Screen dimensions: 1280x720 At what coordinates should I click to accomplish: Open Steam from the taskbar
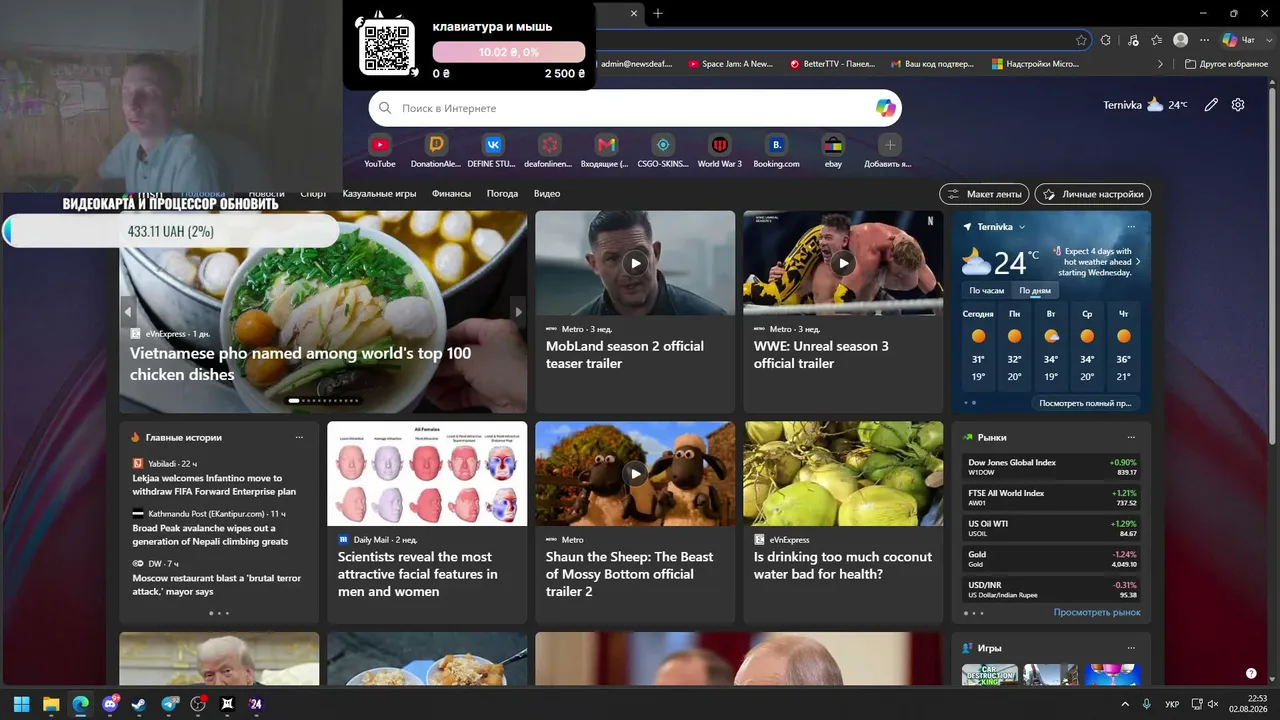coord(139,704)
